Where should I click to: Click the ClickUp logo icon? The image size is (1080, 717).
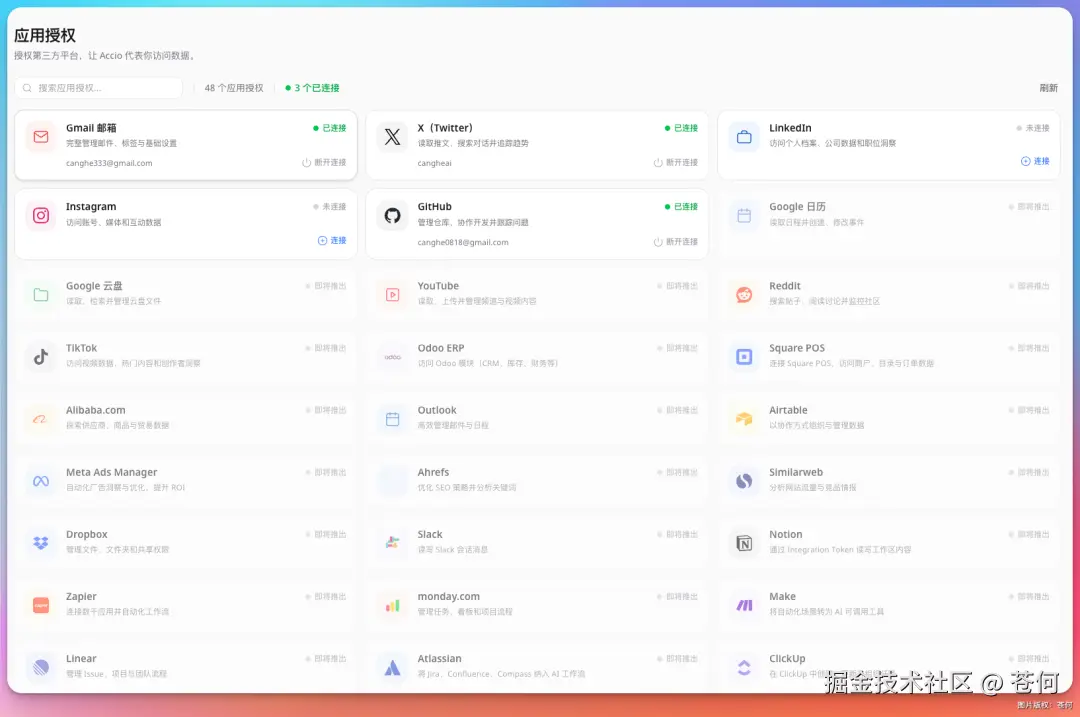click(x=745, y=667)
